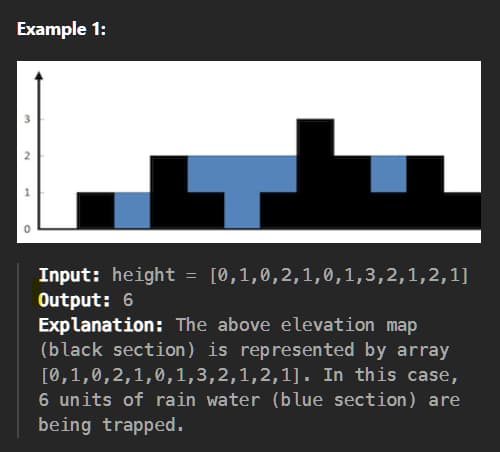Screen dimensions: 500x452
Task: Click the array in the explanation text
Action: click(x=170, y=375)
